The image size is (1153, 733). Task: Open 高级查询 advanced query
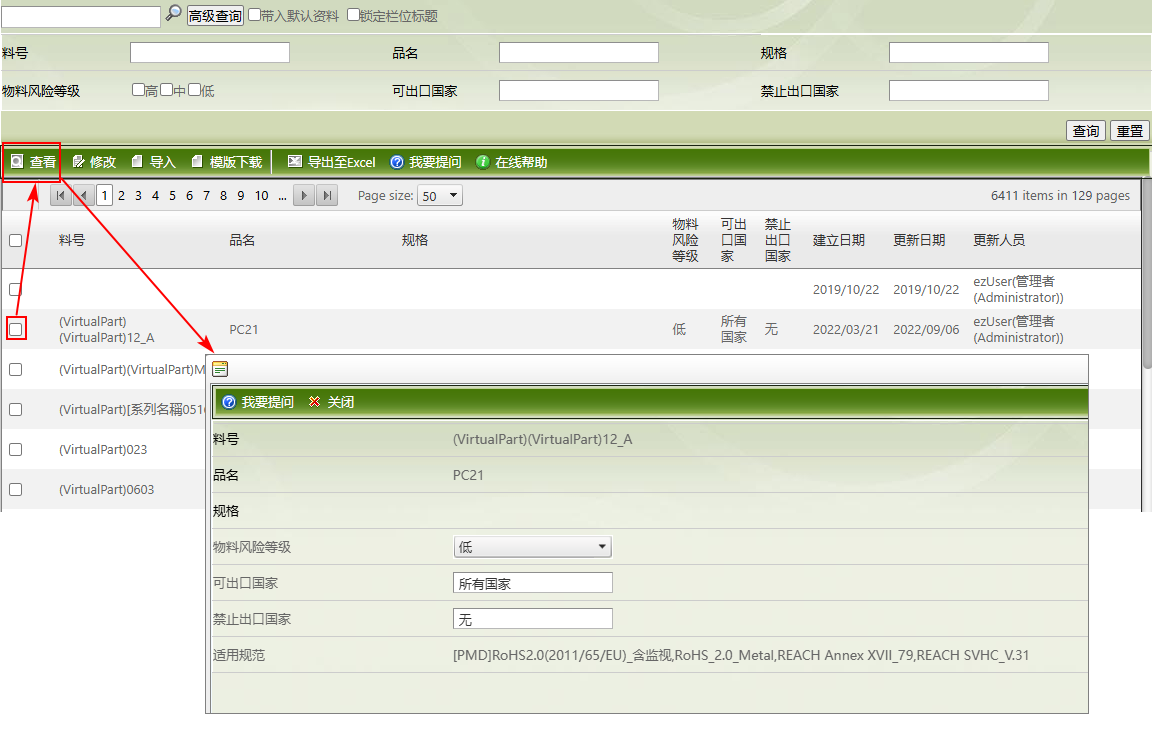pyautogui.click(x=215, y=15)
